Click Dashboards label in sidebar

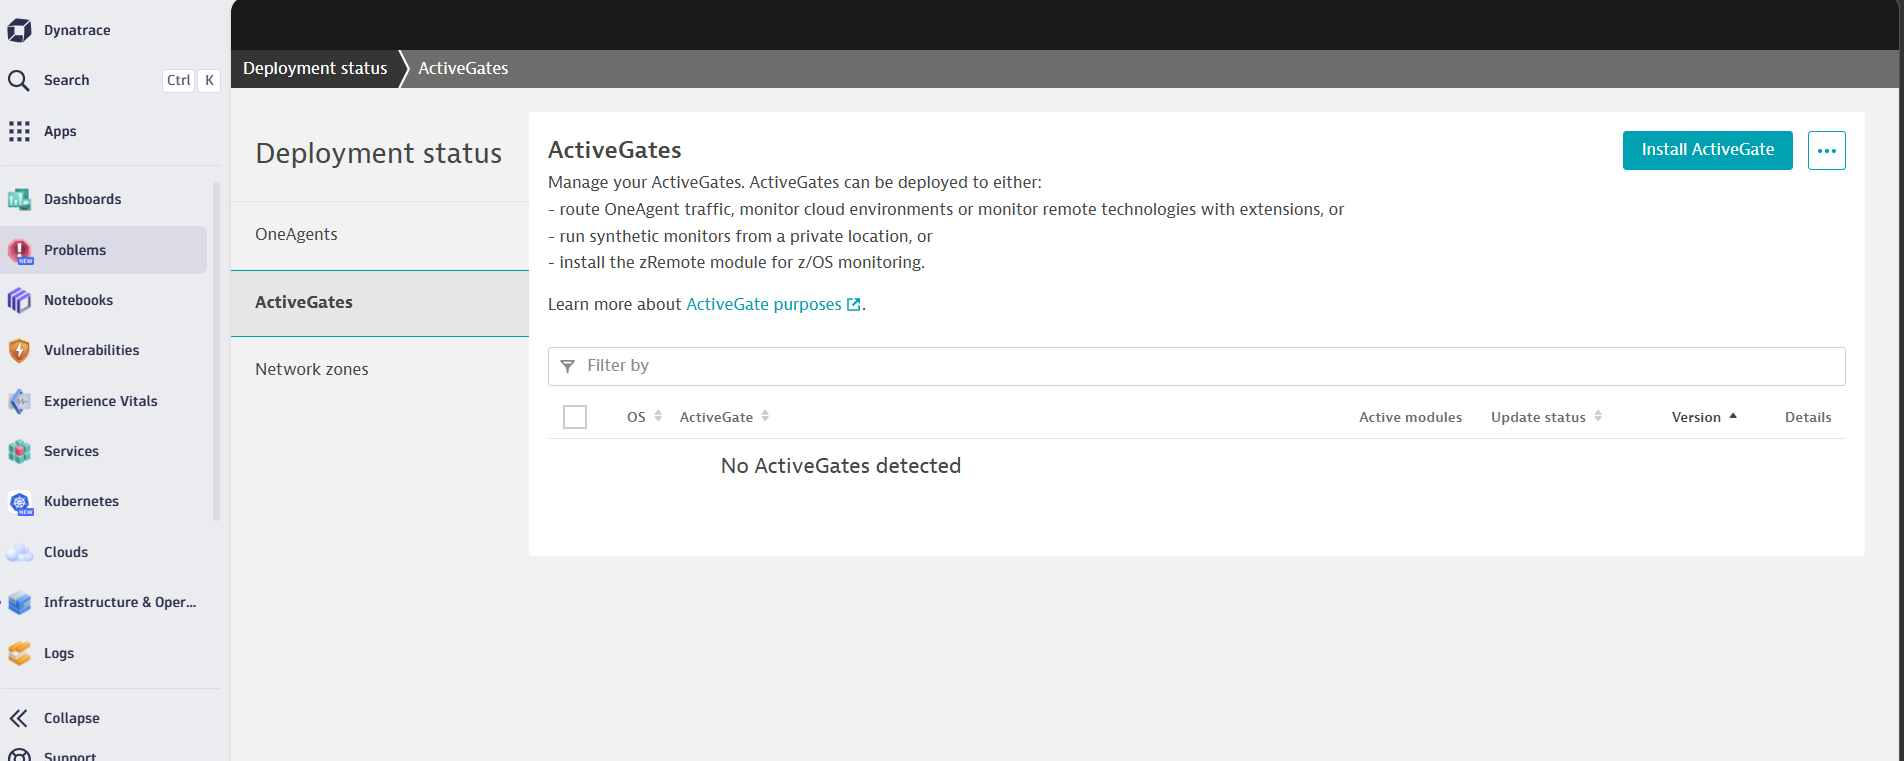point(82,199)
